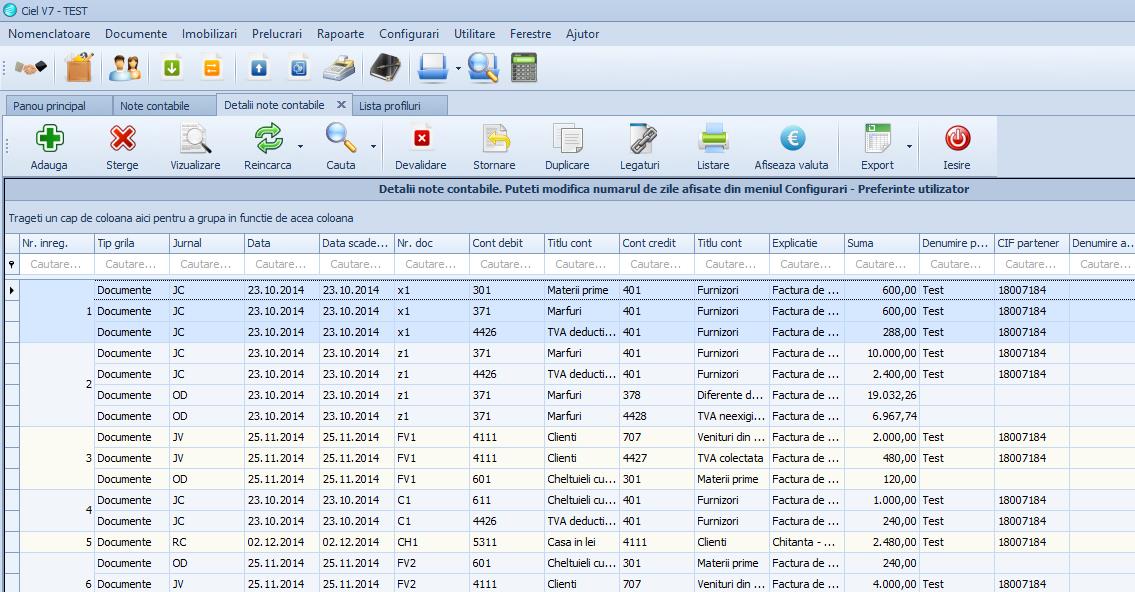The width and height of the screenshot is (1135, 592).
Task: Click the Vizualizare preview icon
Action: pyautogui.click(x=195, y=138)
